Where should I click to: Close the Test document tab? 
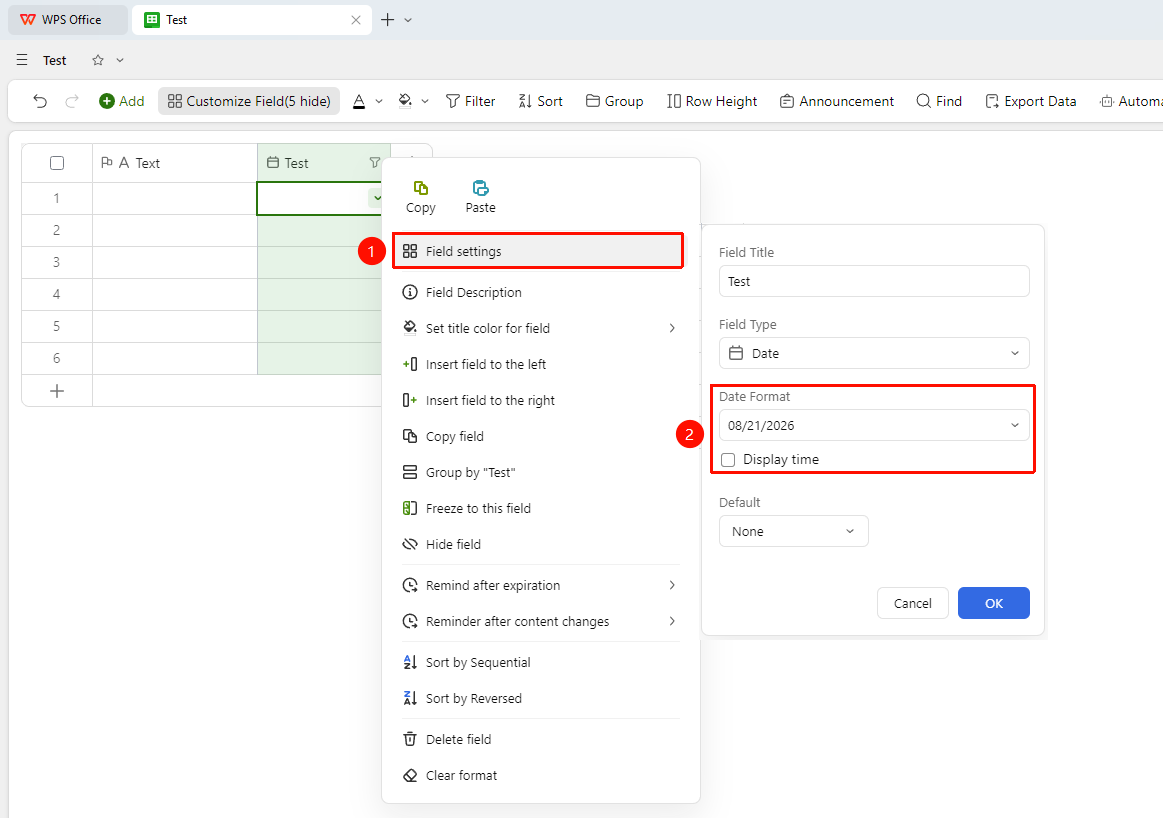coord(356,20)
